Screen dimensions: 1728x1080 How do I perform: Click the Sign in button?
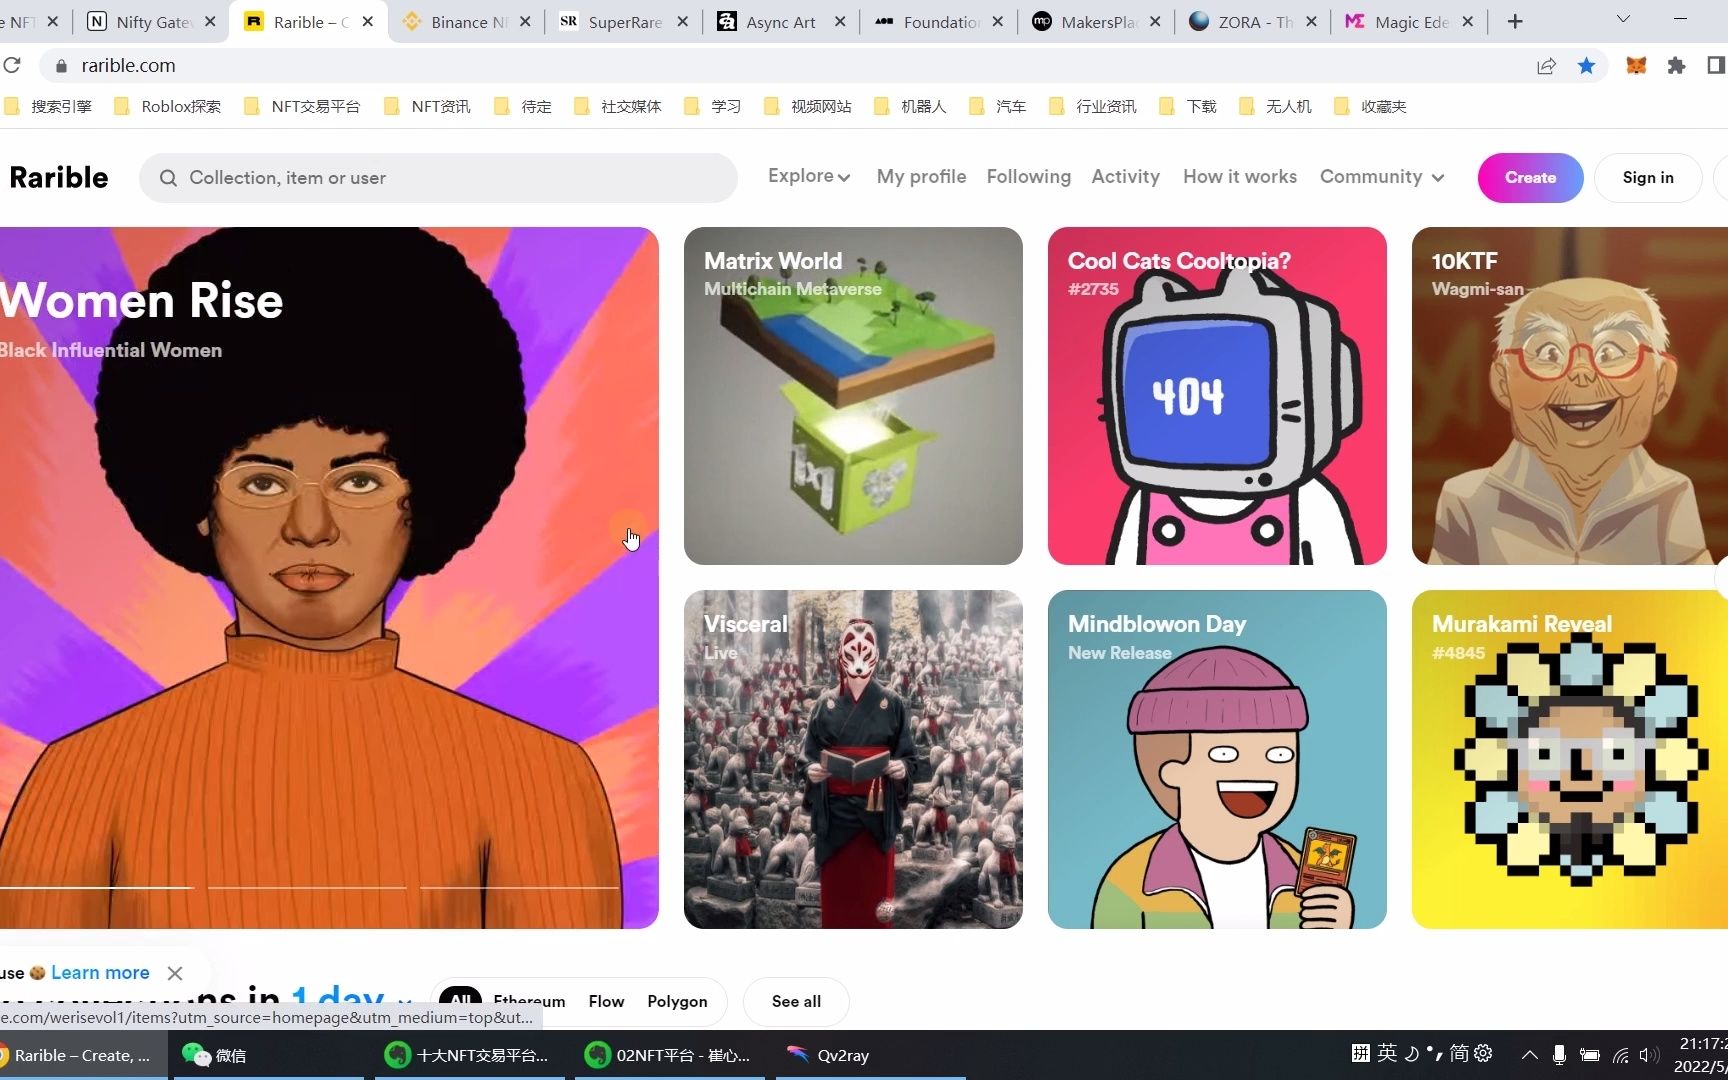pos(1648,177)
